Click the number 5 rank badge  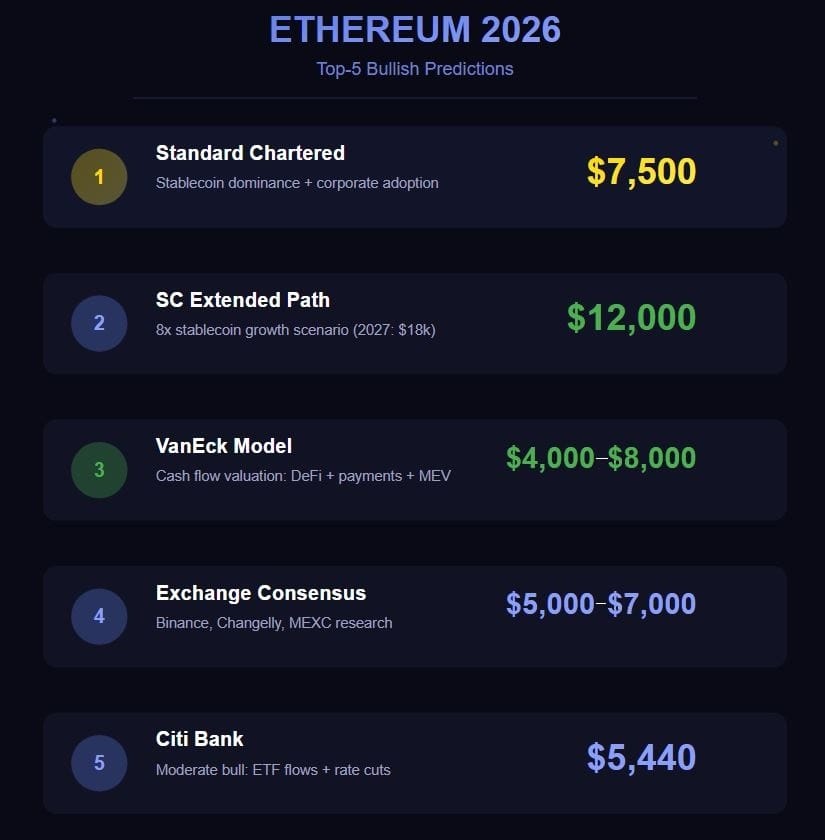tap(99, 763)
